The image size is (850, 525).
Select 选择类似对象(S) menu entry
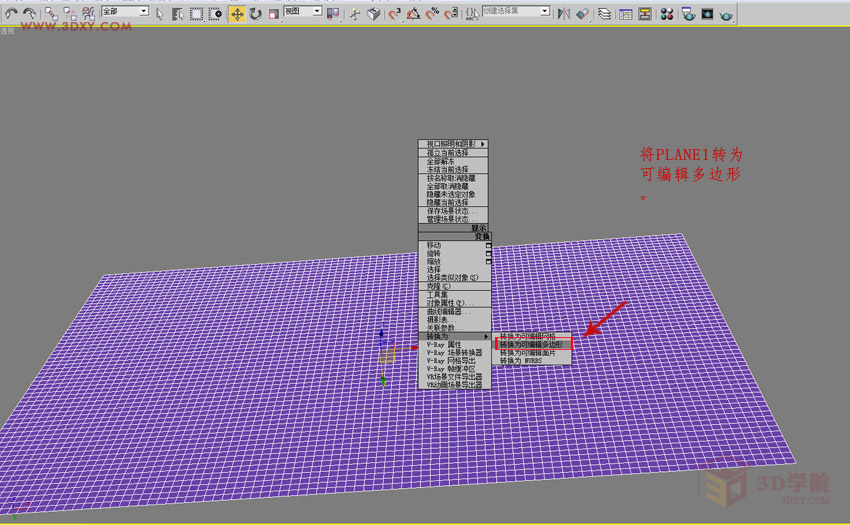(x=455, y=278)
